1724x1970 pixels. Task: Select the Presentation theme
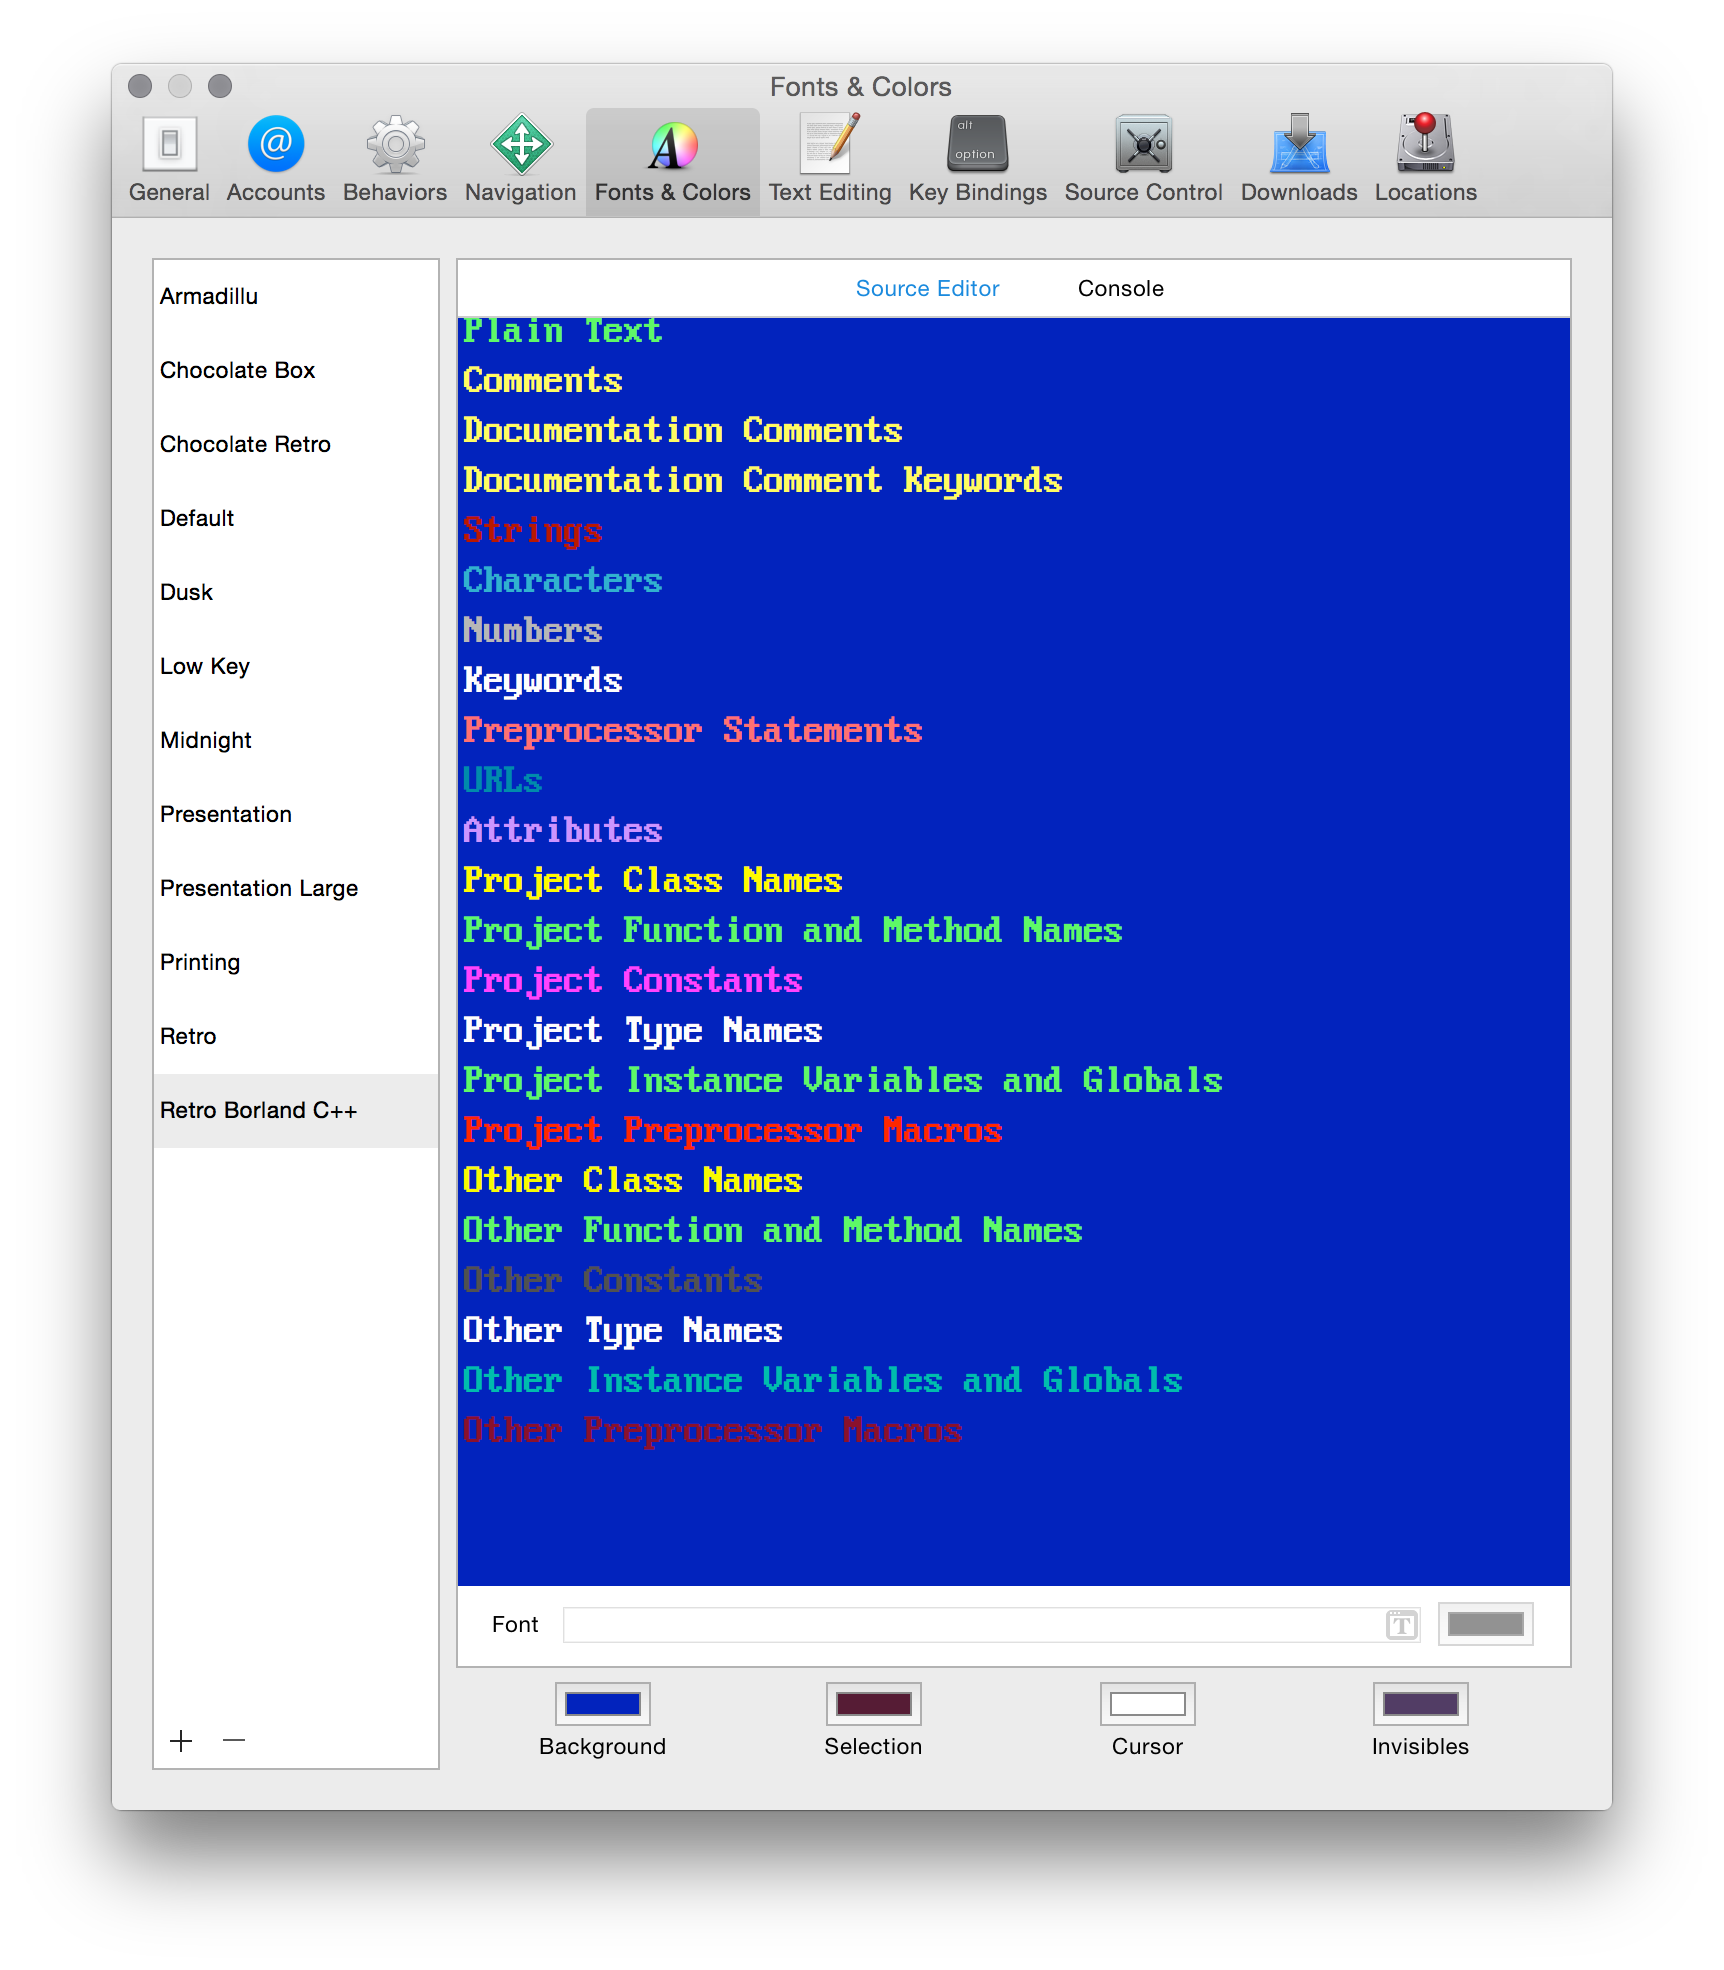tap(296, 814)
